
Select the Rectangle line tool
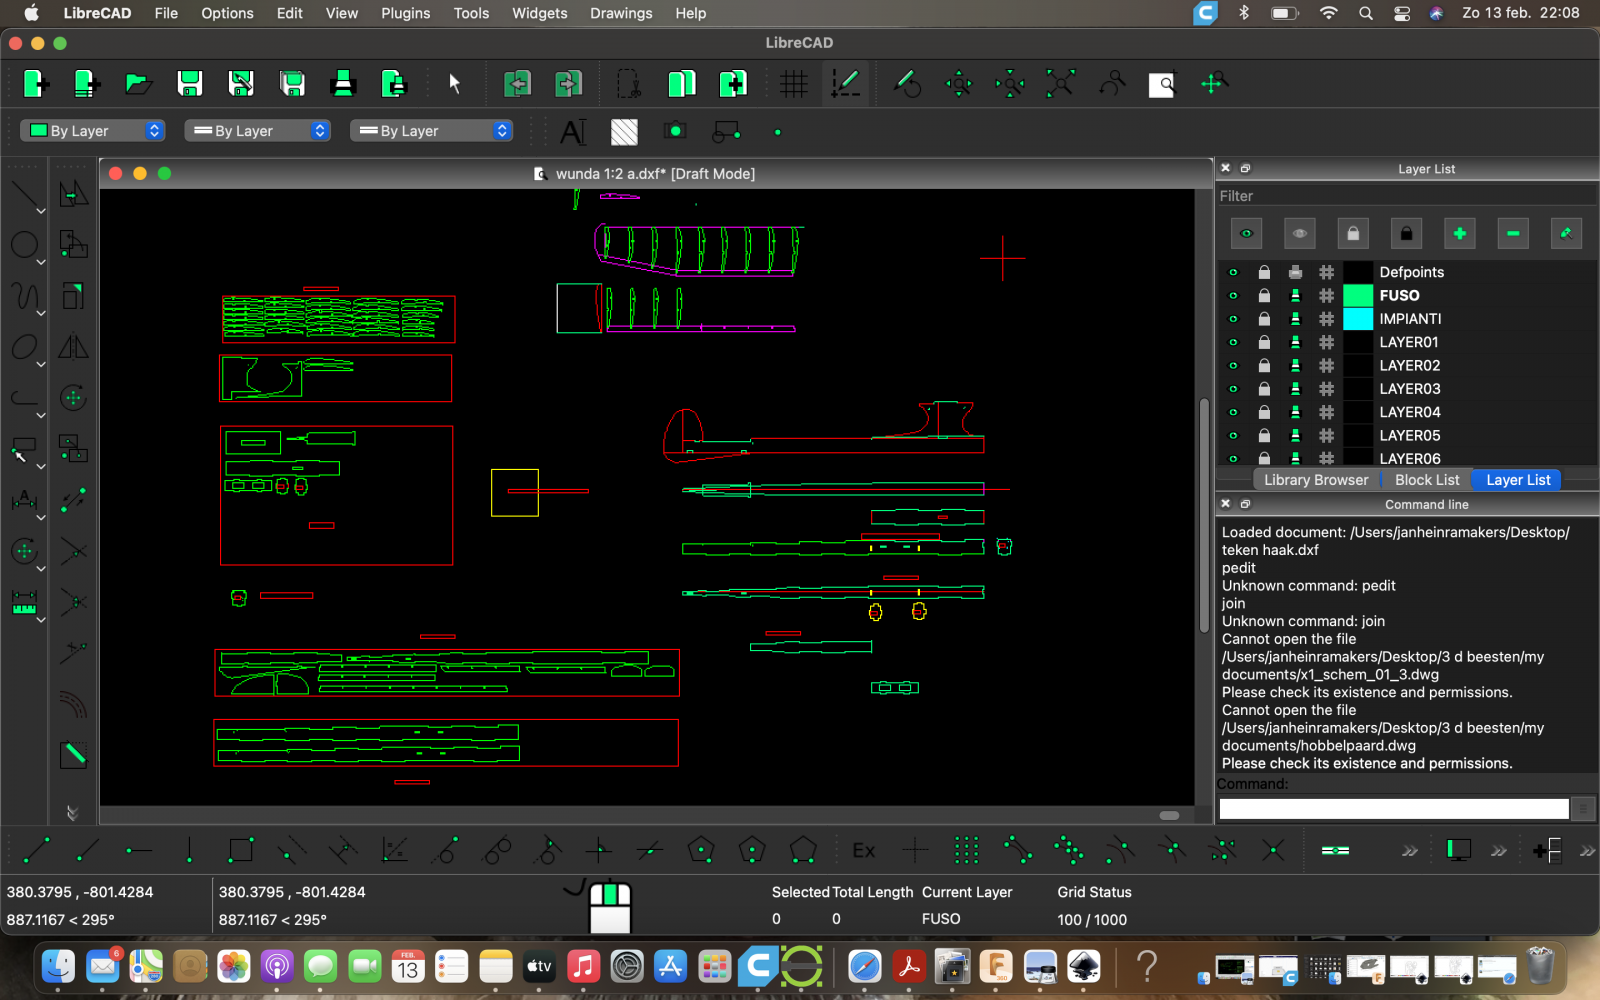click(x=240, y=851)
